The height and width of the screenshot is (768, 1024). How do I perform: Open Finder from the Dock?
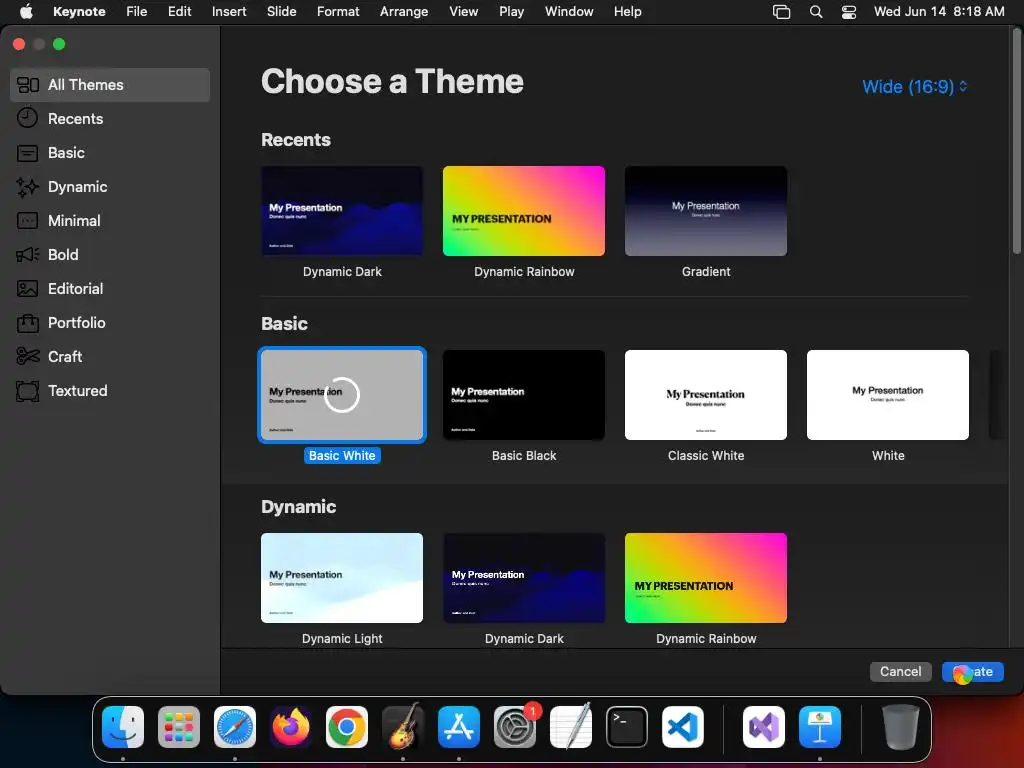pos(123,727)
